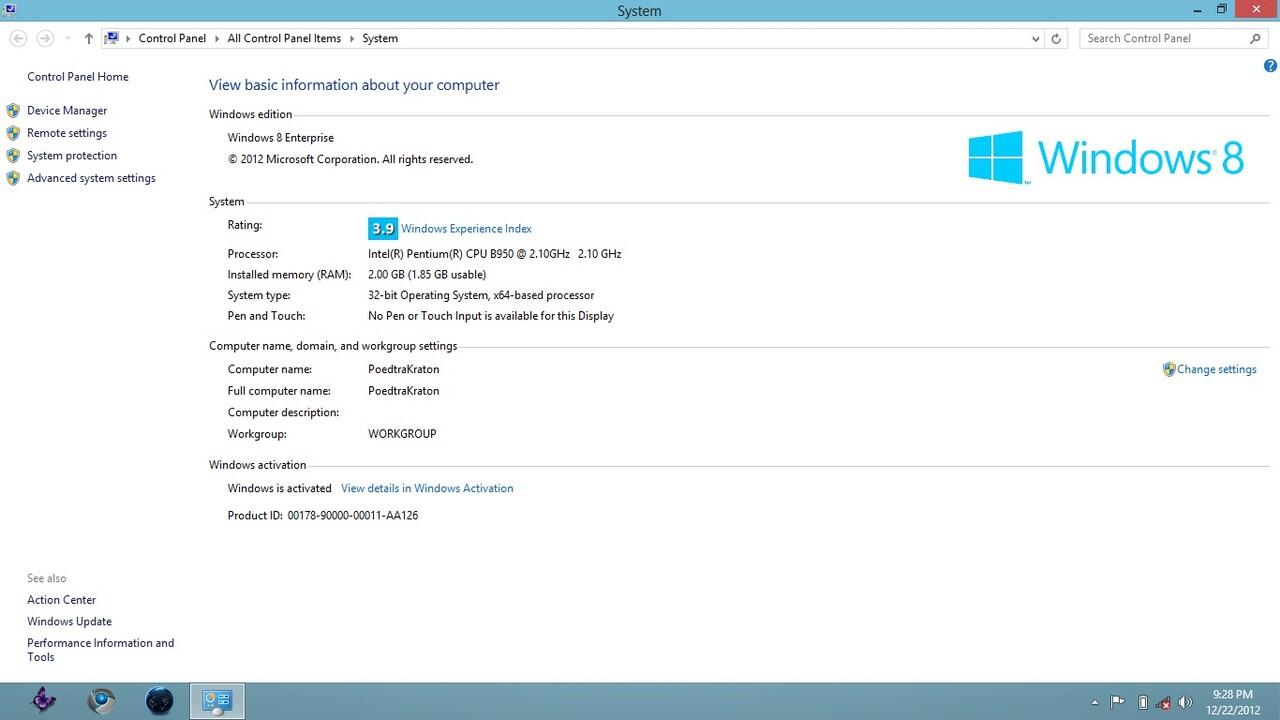Launch the purple butterfly taskbar app

(43, 701)
